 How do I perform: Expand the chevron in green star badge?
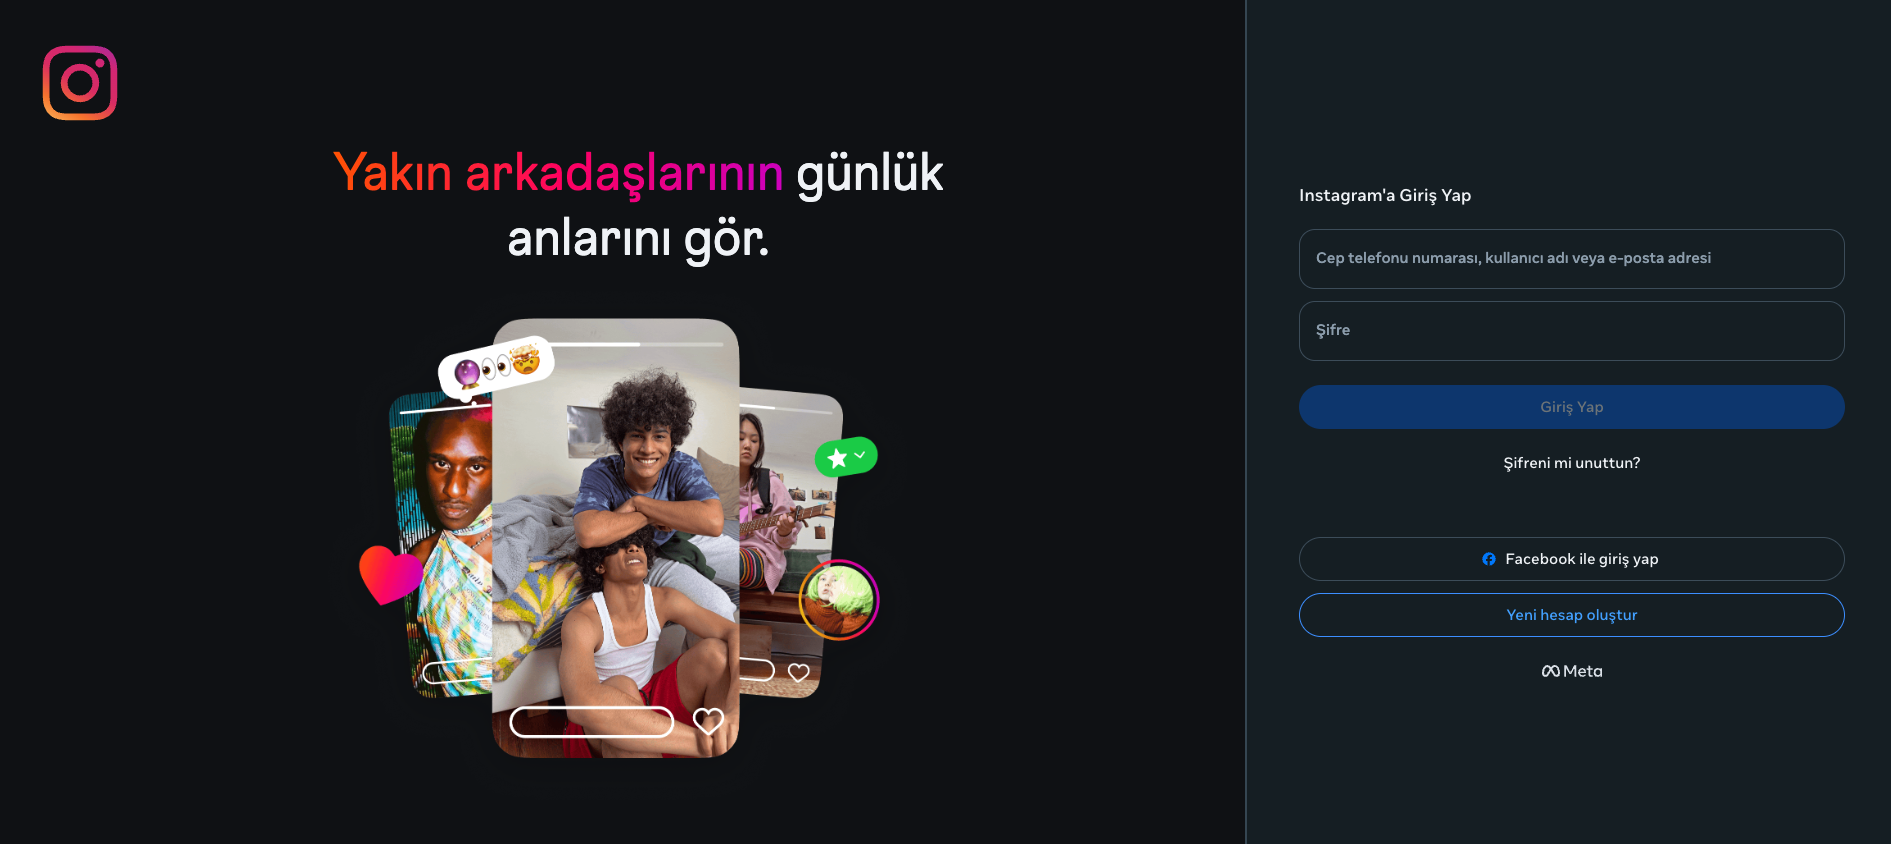pyautogui.click(x=860, y=455)
